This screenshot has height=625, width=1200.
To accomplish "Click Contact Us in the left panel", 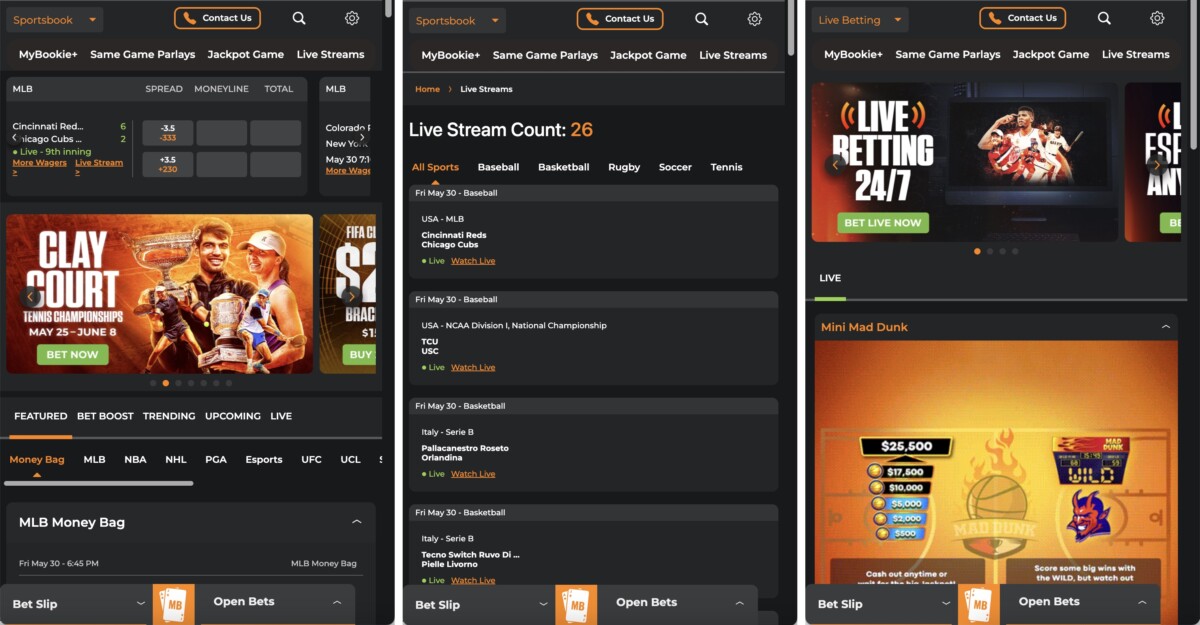I will [217, 18].
